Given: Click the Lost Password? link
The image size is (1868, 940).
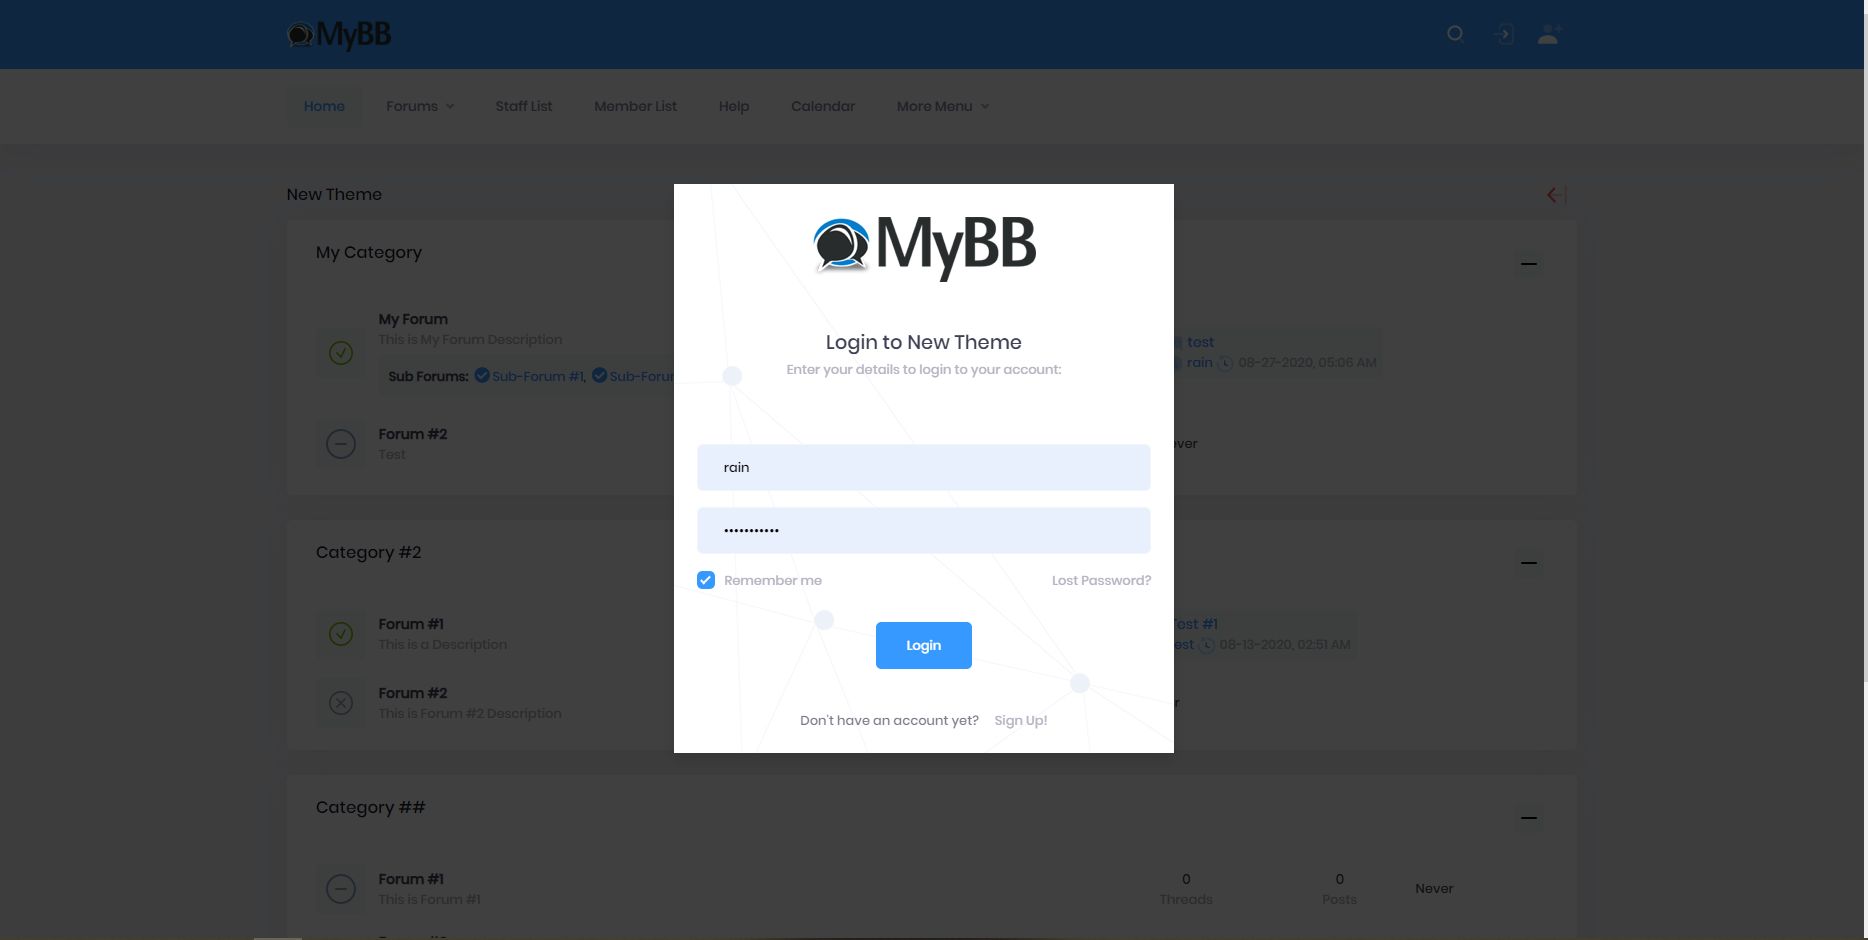Looking at the screenshot, I should (1101, 580).
